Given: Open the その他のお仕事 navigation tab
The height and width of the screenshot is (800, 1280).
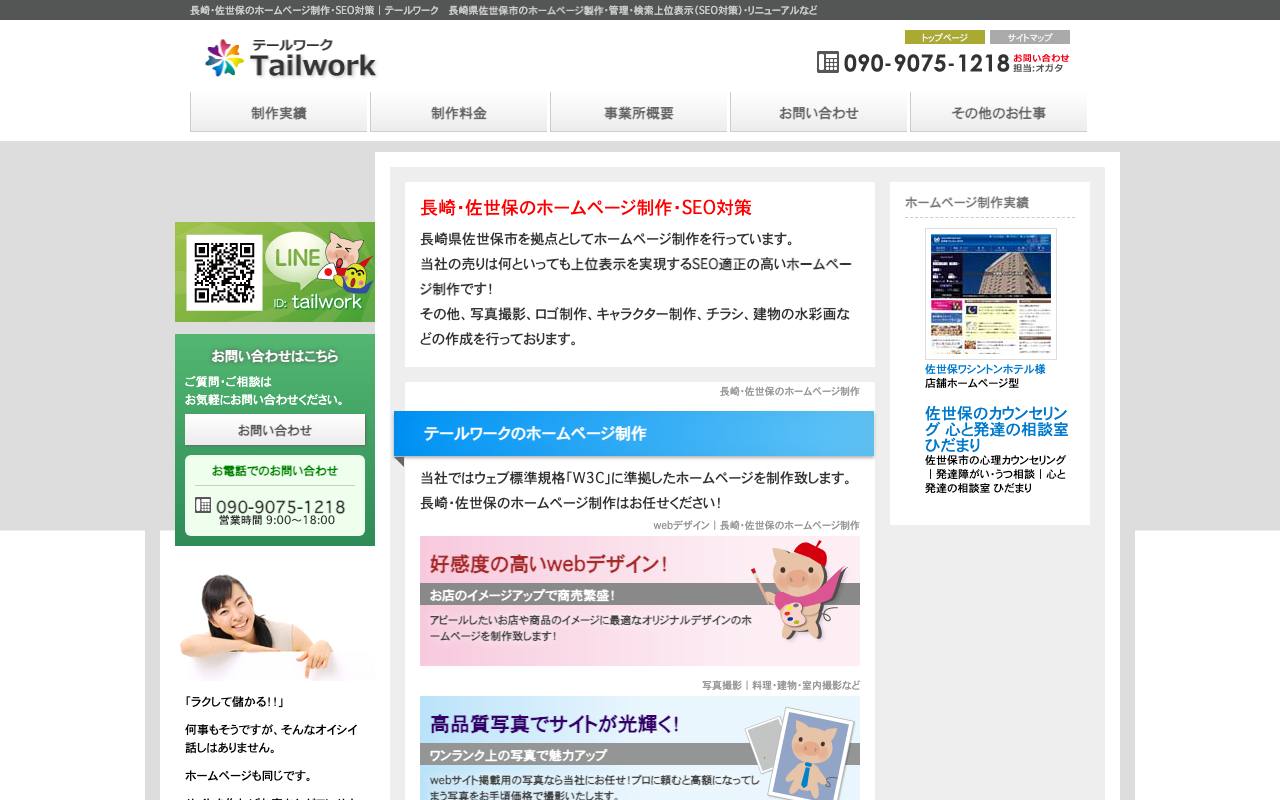Looking at the screenshot, I should pos(999,112).
